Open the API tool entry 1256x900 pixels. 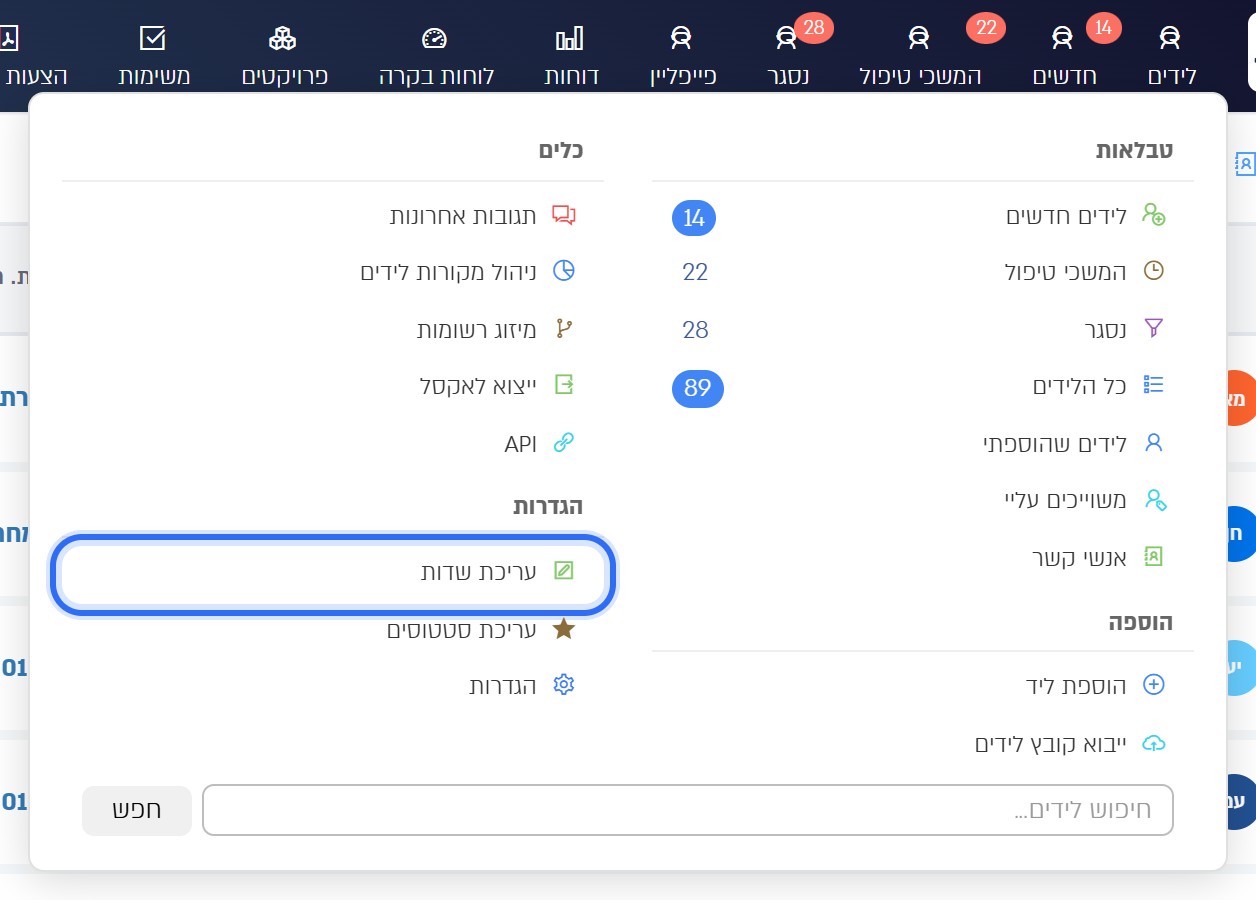click(x=521, y=444)
